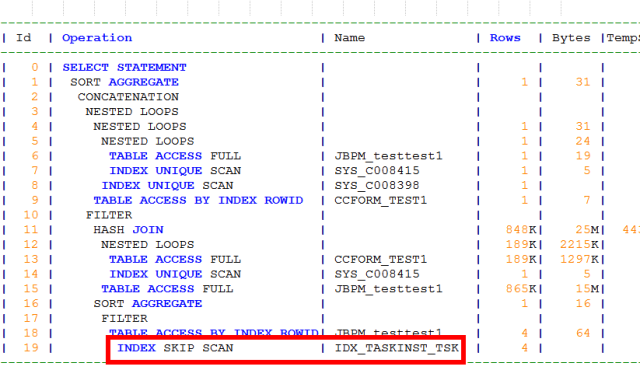Click the Rows column header
This screenshot has width=640, height=384.
pyautogui.click(x=505, y=38)
